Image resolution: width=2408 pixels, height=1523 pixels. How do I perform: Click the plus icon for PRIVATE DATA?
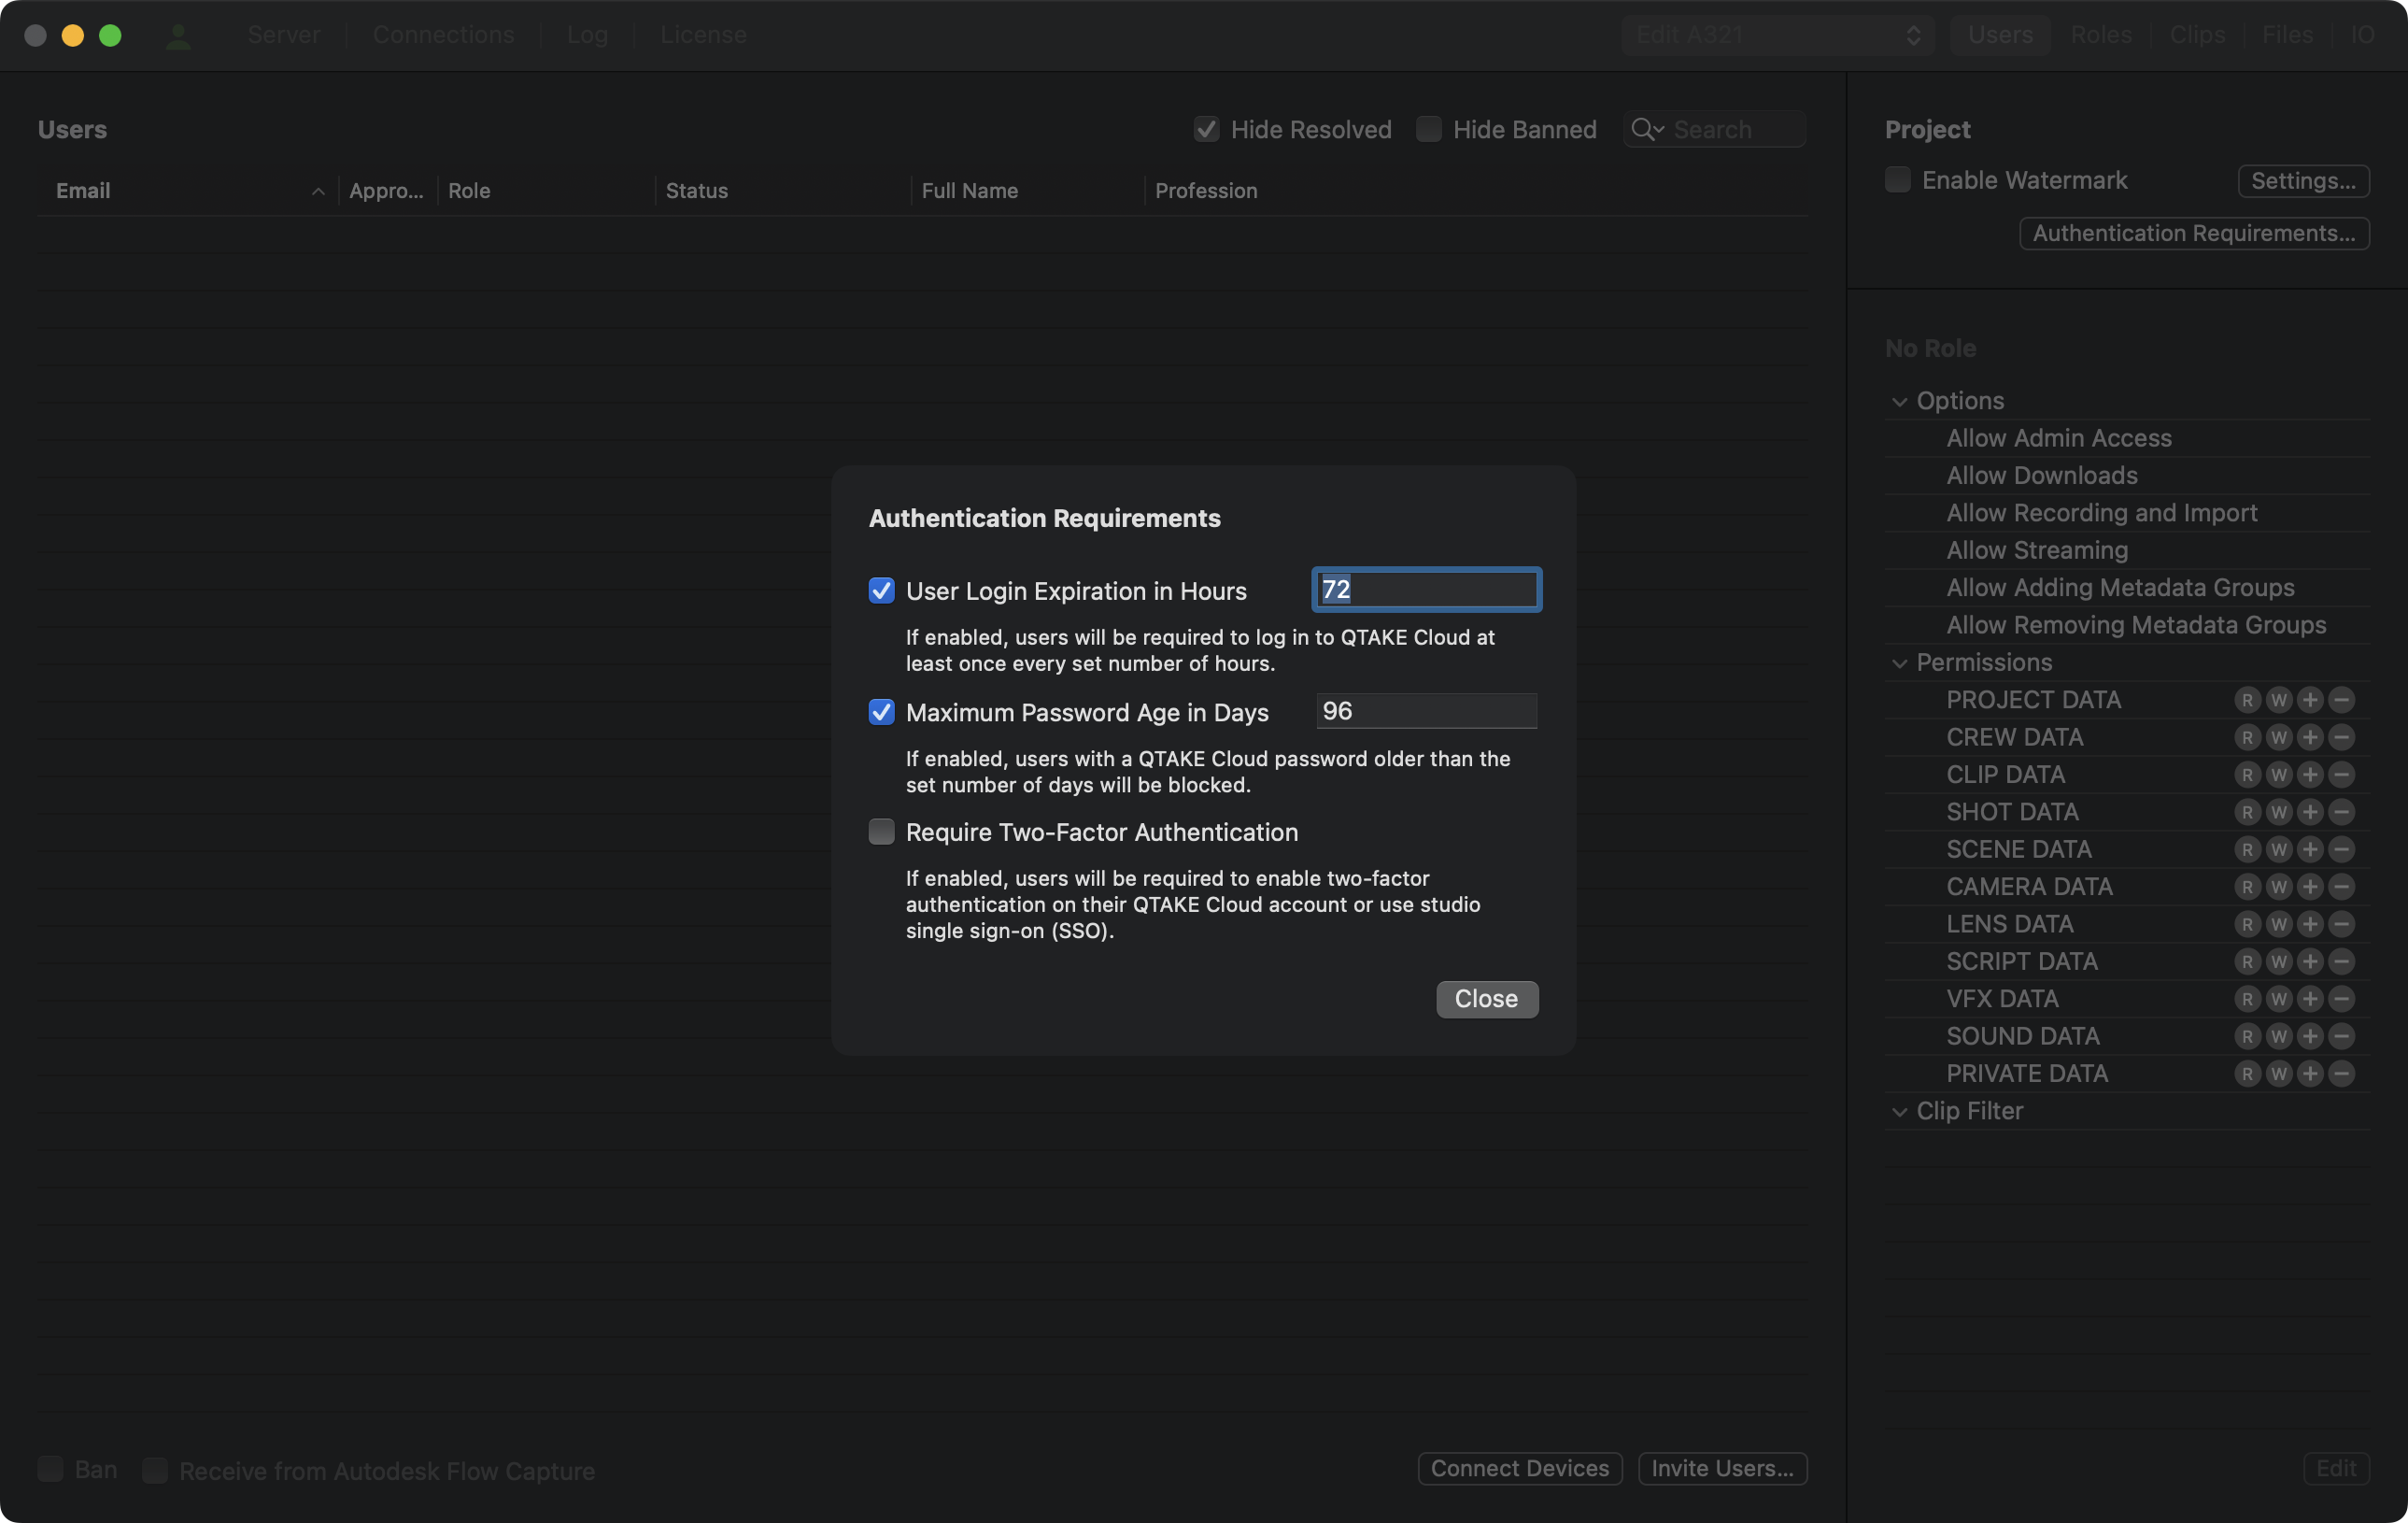[x=2309, y=1074]
